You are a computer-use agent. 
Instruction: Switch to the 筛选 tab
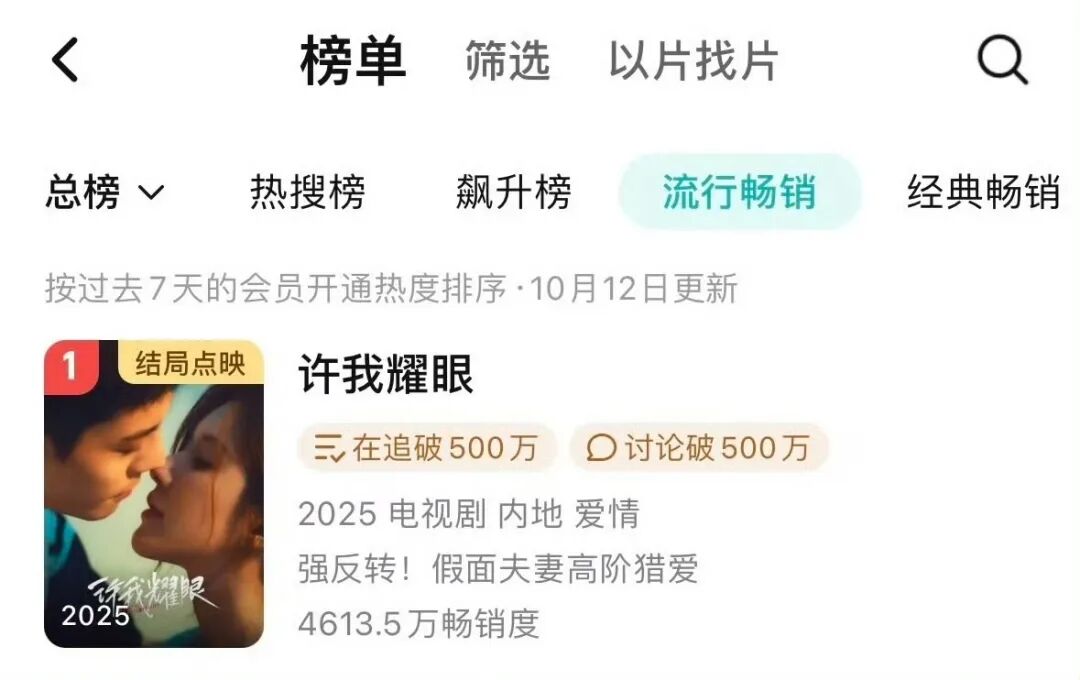click(508, 61)
